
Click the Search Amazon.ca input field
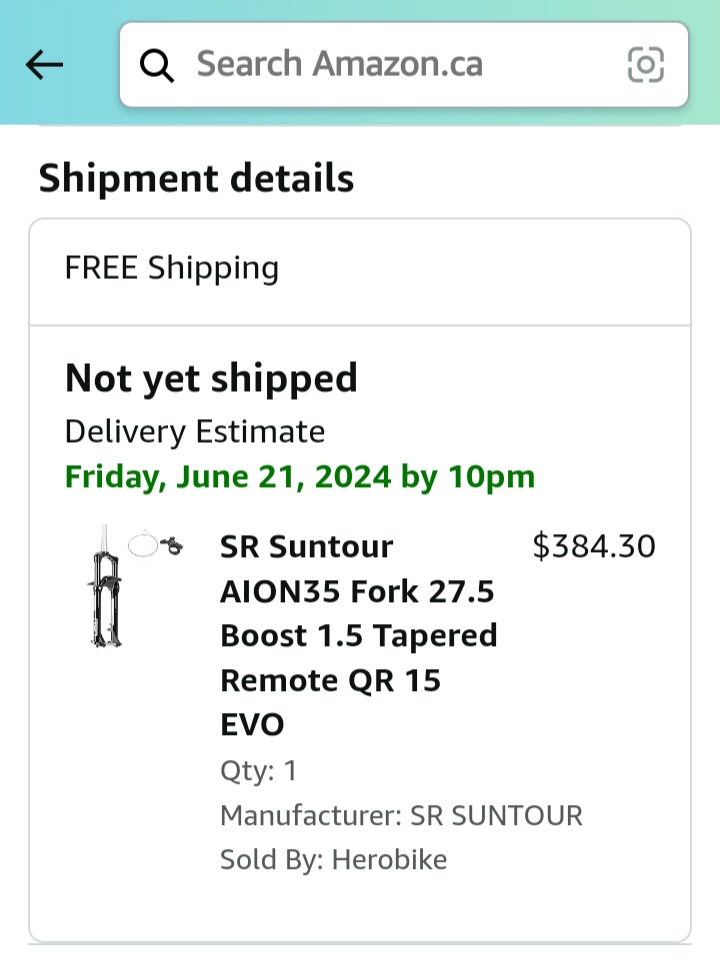coord(400,64)
